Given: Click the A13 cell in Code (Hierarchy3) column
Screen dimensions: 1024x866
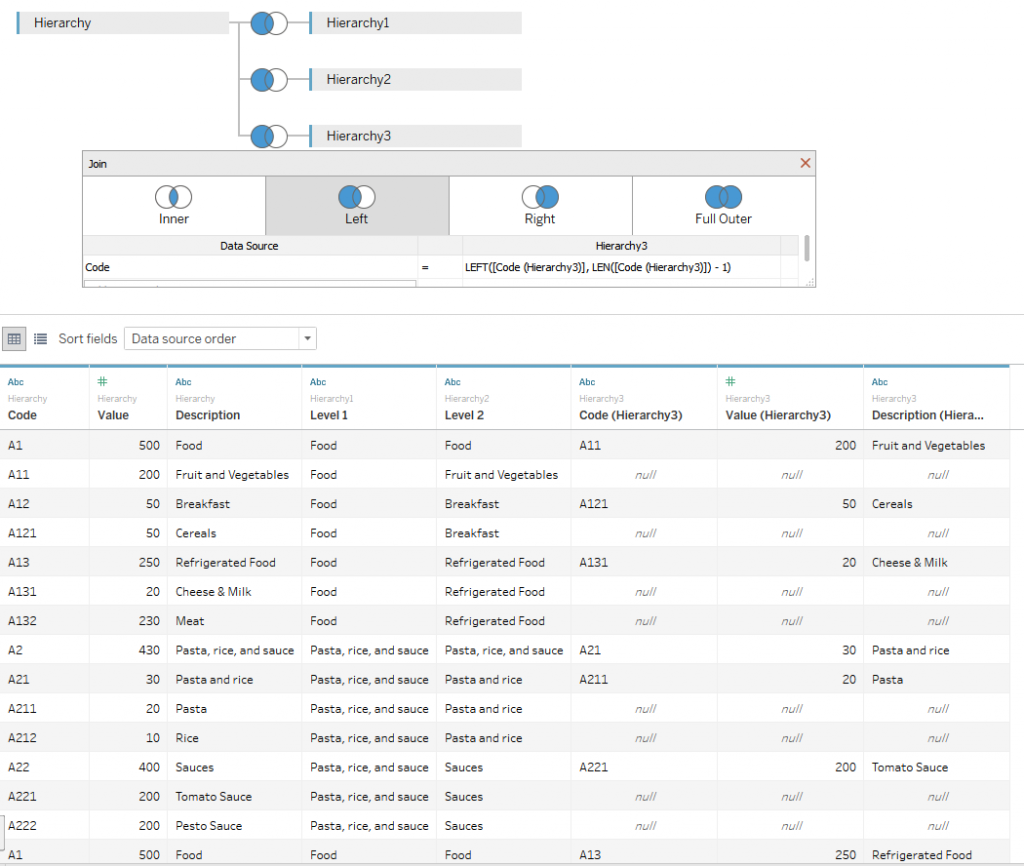Looking at the screenshot, I should pyautogui.click(x=644, y=855).
